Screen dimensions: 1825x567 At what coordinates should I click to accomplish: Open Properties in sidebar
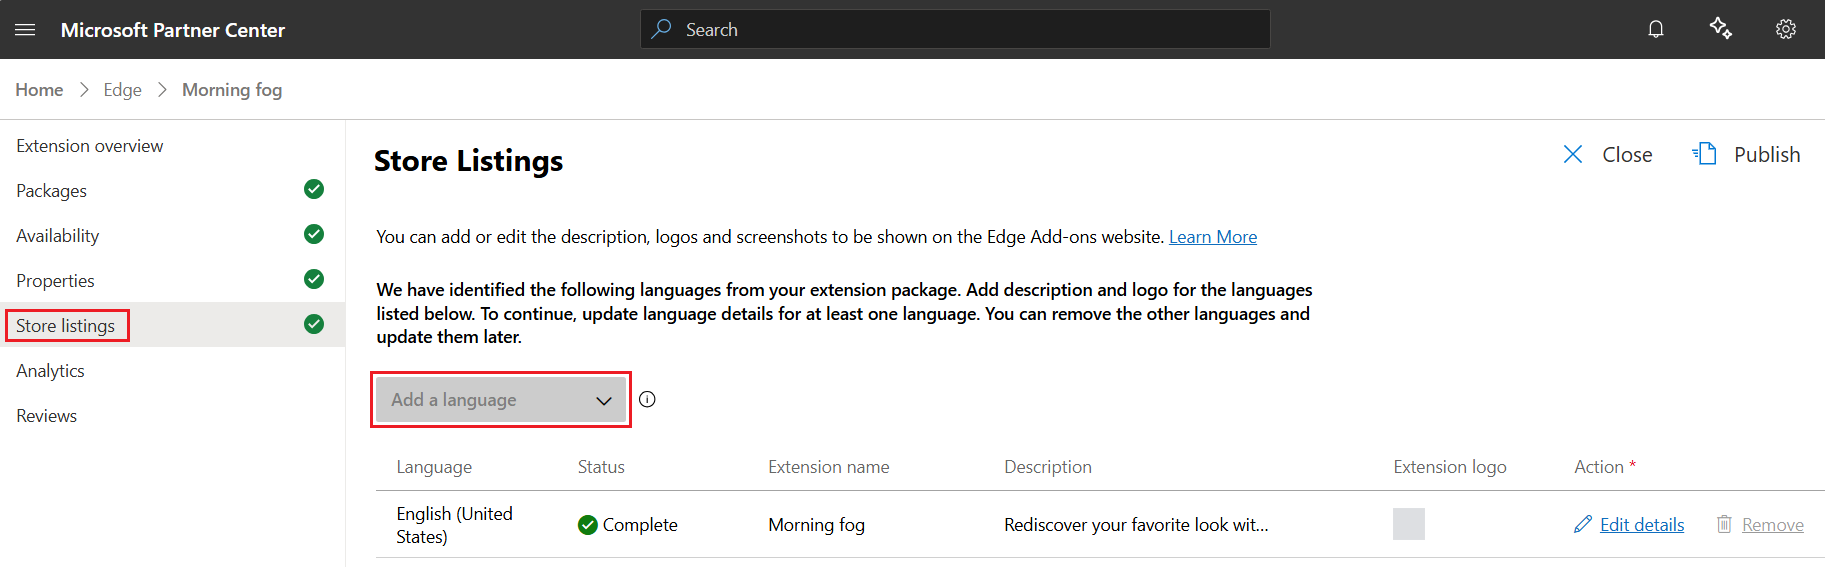[55, 281]
